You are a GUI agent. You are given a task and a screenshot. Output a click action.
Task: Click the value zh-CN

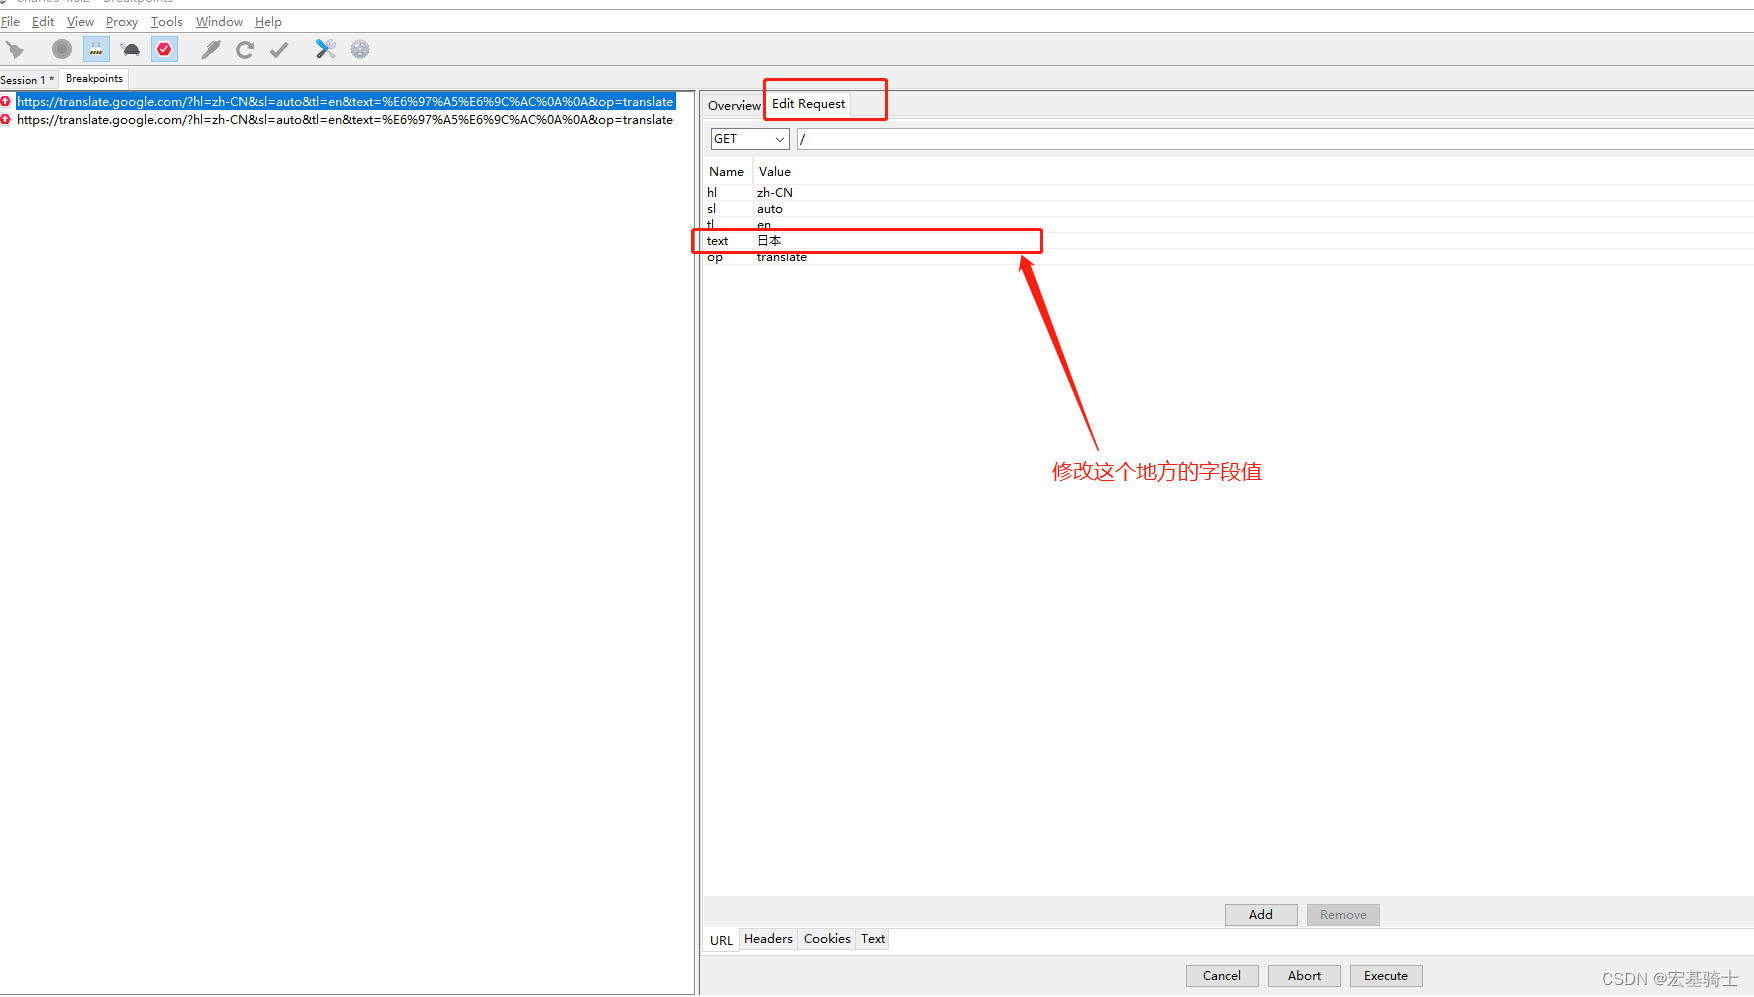click(775, 193)
